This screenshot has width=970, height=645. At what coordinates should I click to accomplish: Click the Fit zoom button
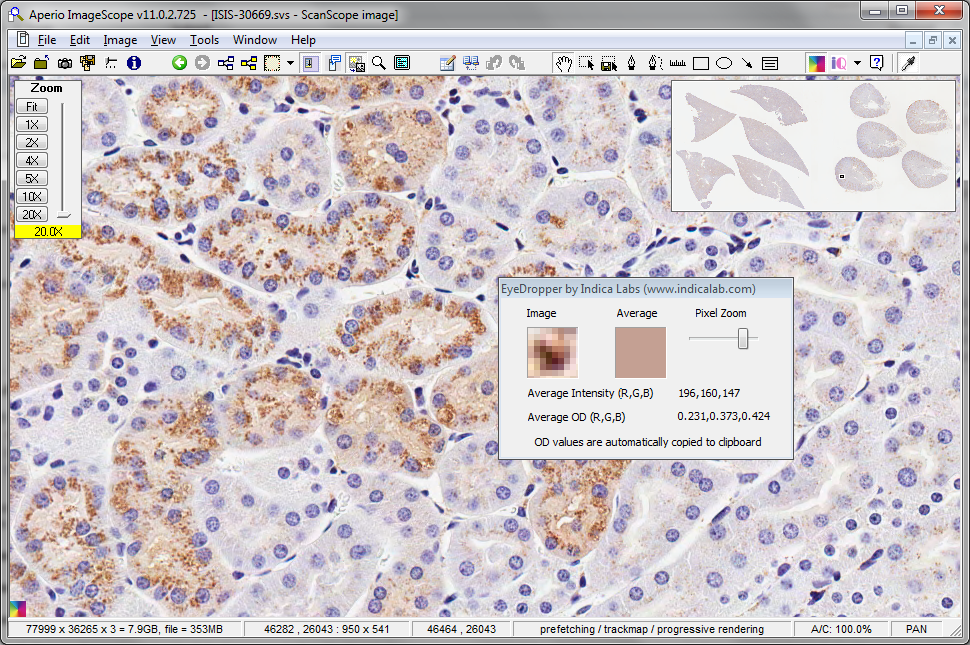(x=32, y=106)
